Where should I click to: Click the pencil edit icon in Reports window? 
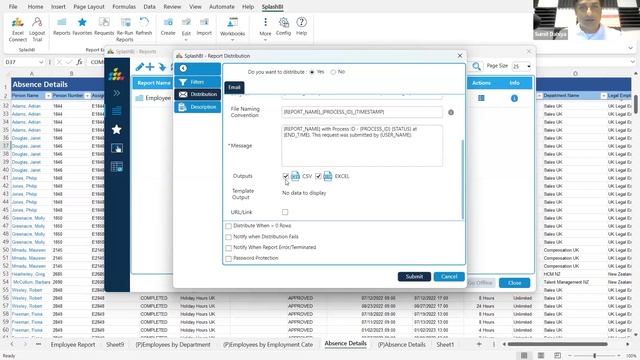click(140, 67)
